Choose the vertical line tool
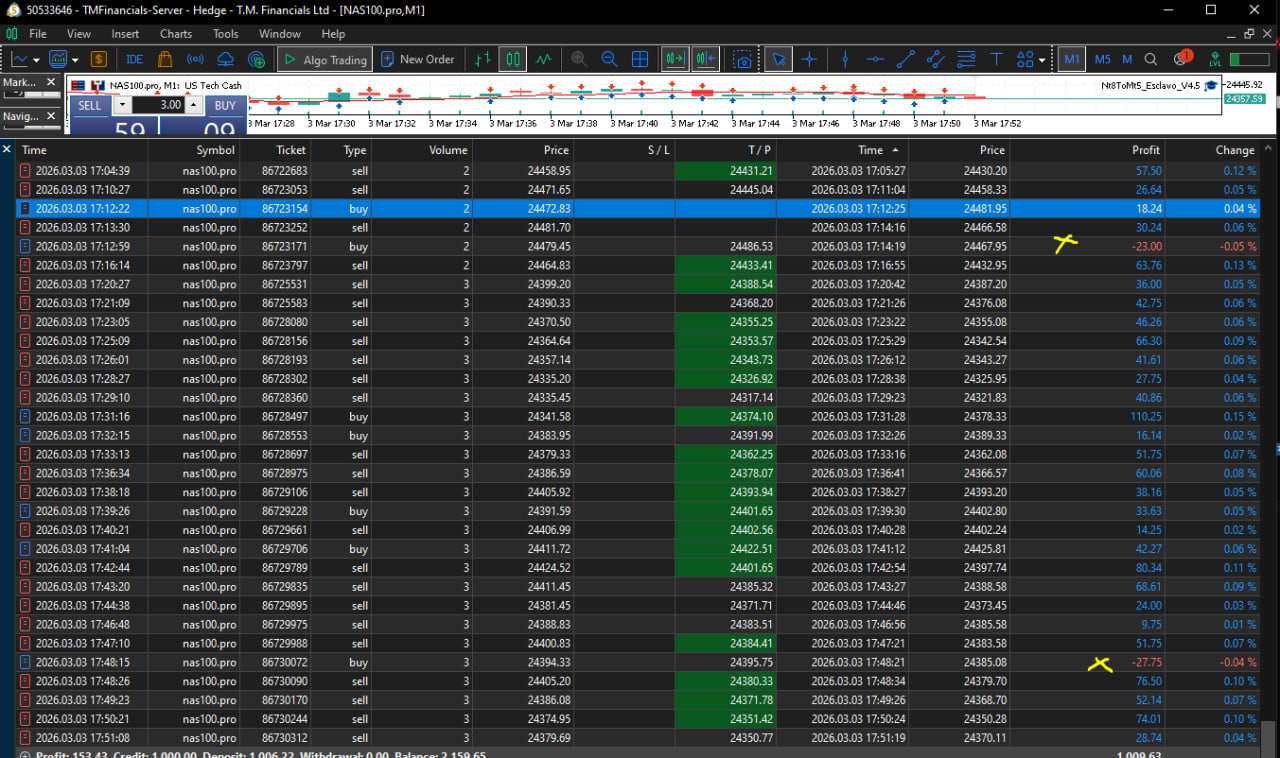Viewport: 1280px width, 758px height. 845,59
